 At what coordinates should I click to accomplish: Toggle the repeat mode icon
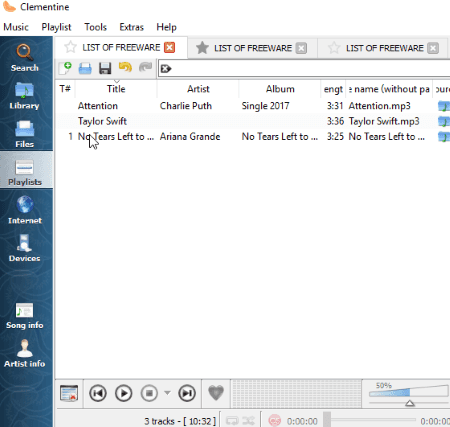coord(232,421)
